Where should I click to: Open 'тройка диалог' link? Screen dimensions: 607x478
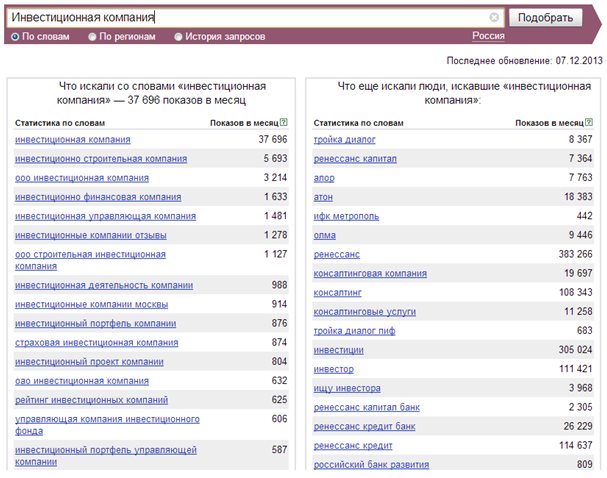345,139
